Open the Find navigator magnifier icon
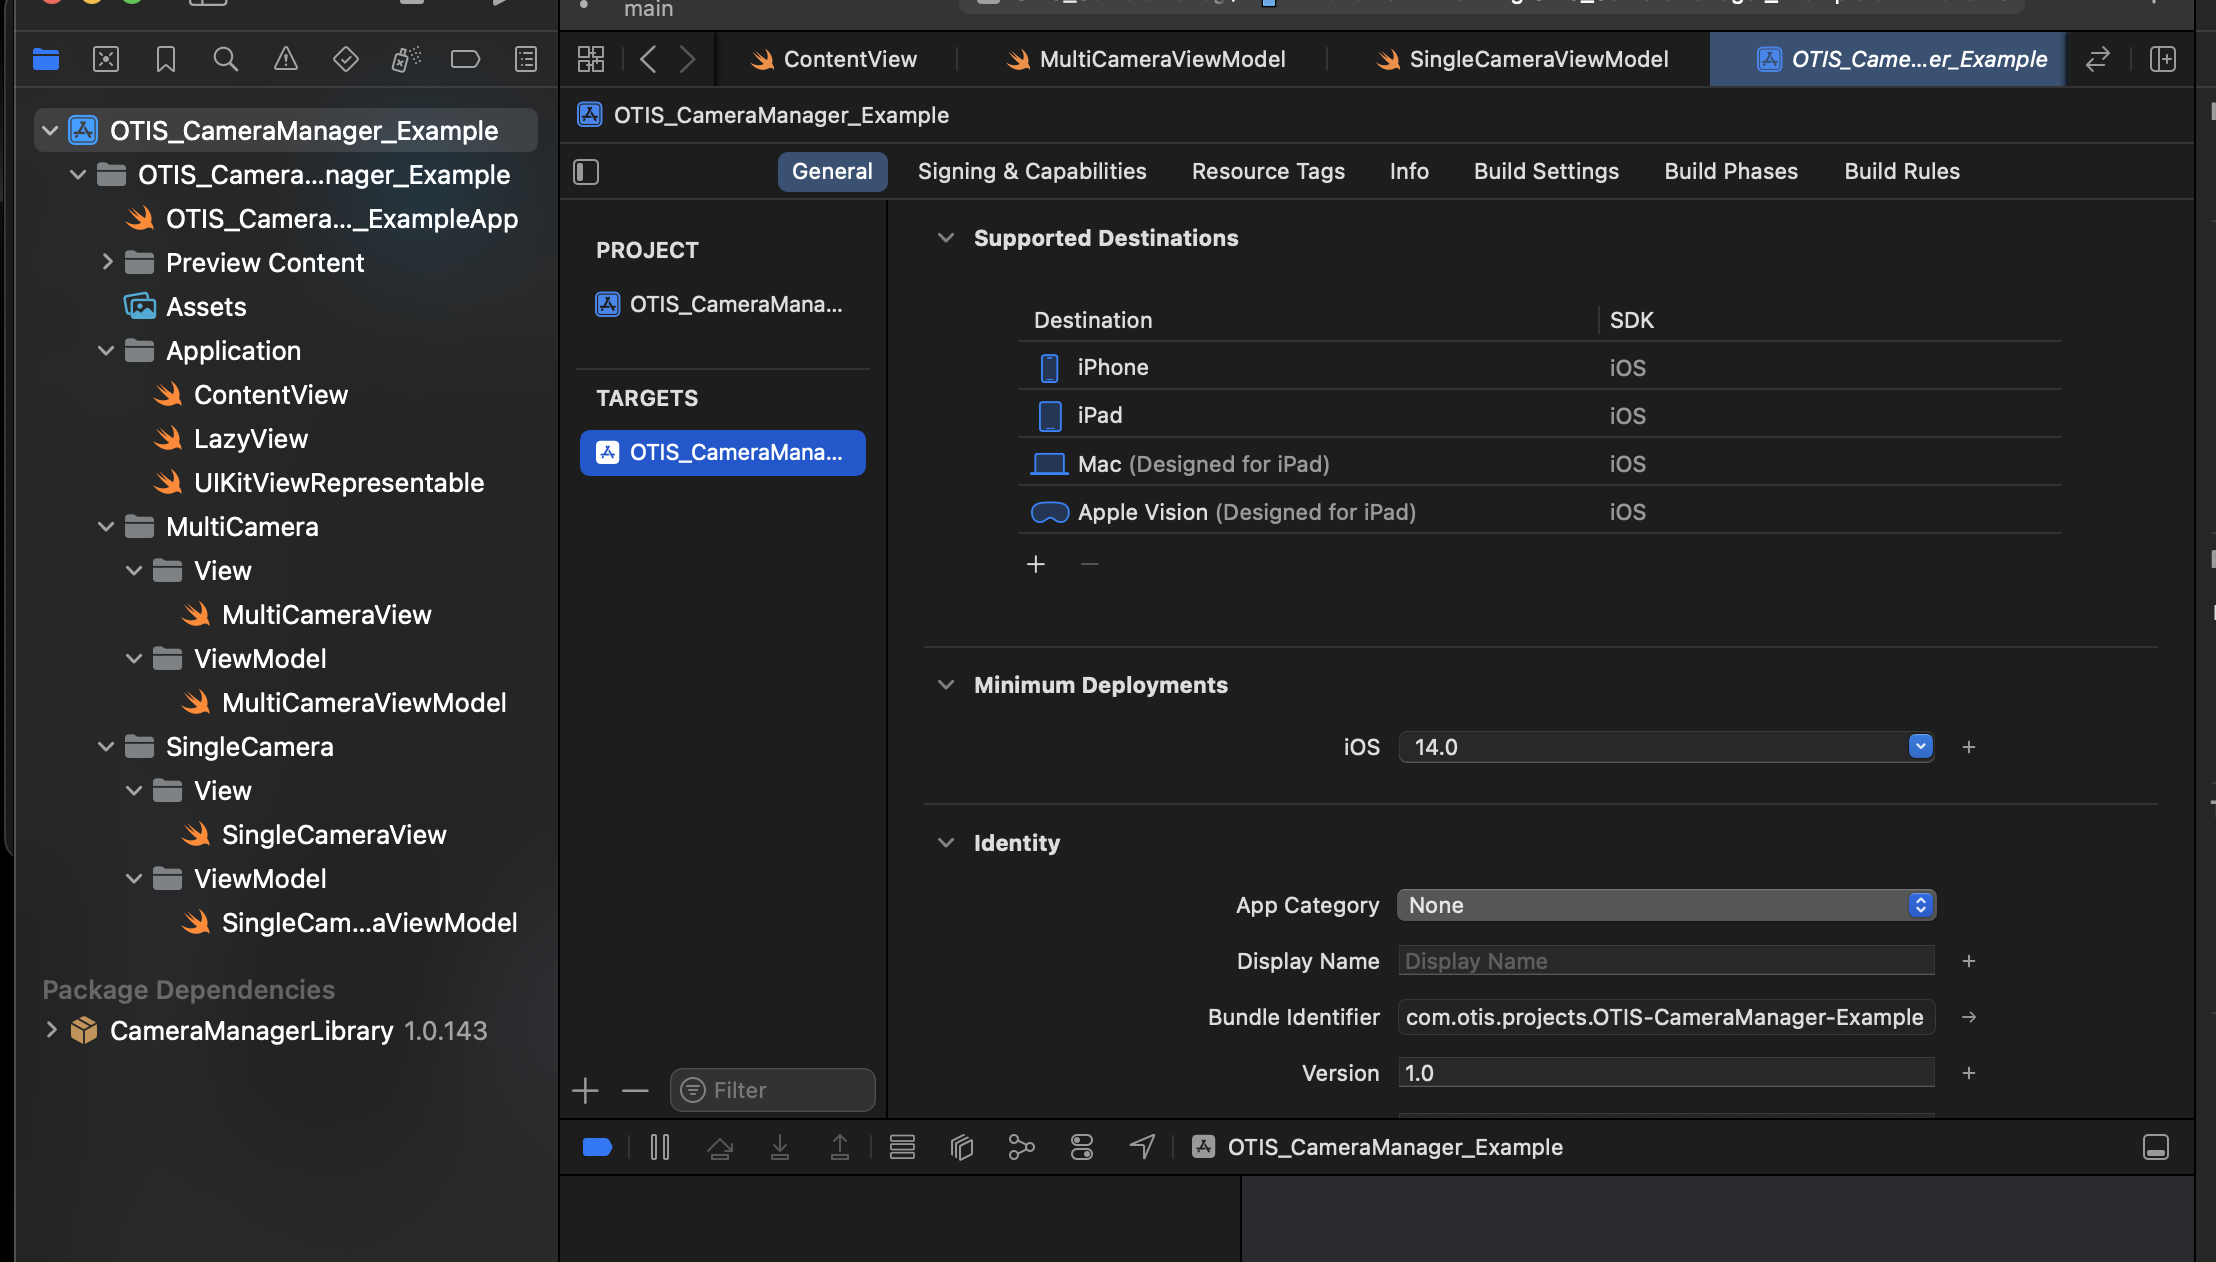2216x1262 pixels. point(225,59)
